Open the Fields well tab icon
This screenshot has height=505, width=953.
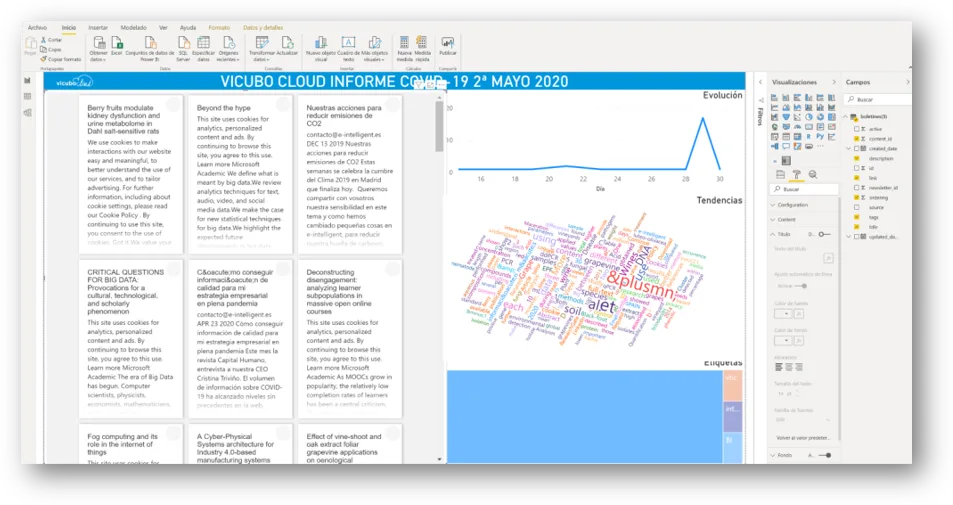[780, 175]
